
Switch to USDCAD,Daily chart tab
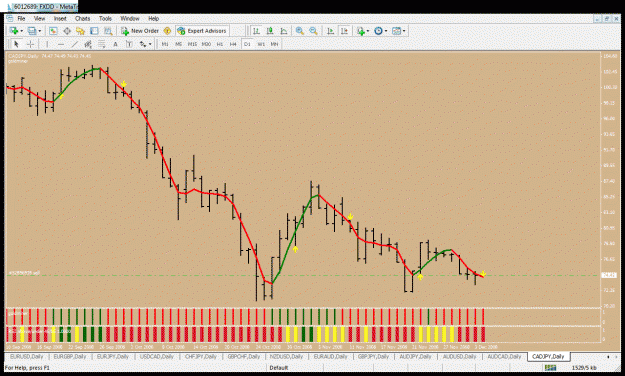pos(157,356)
